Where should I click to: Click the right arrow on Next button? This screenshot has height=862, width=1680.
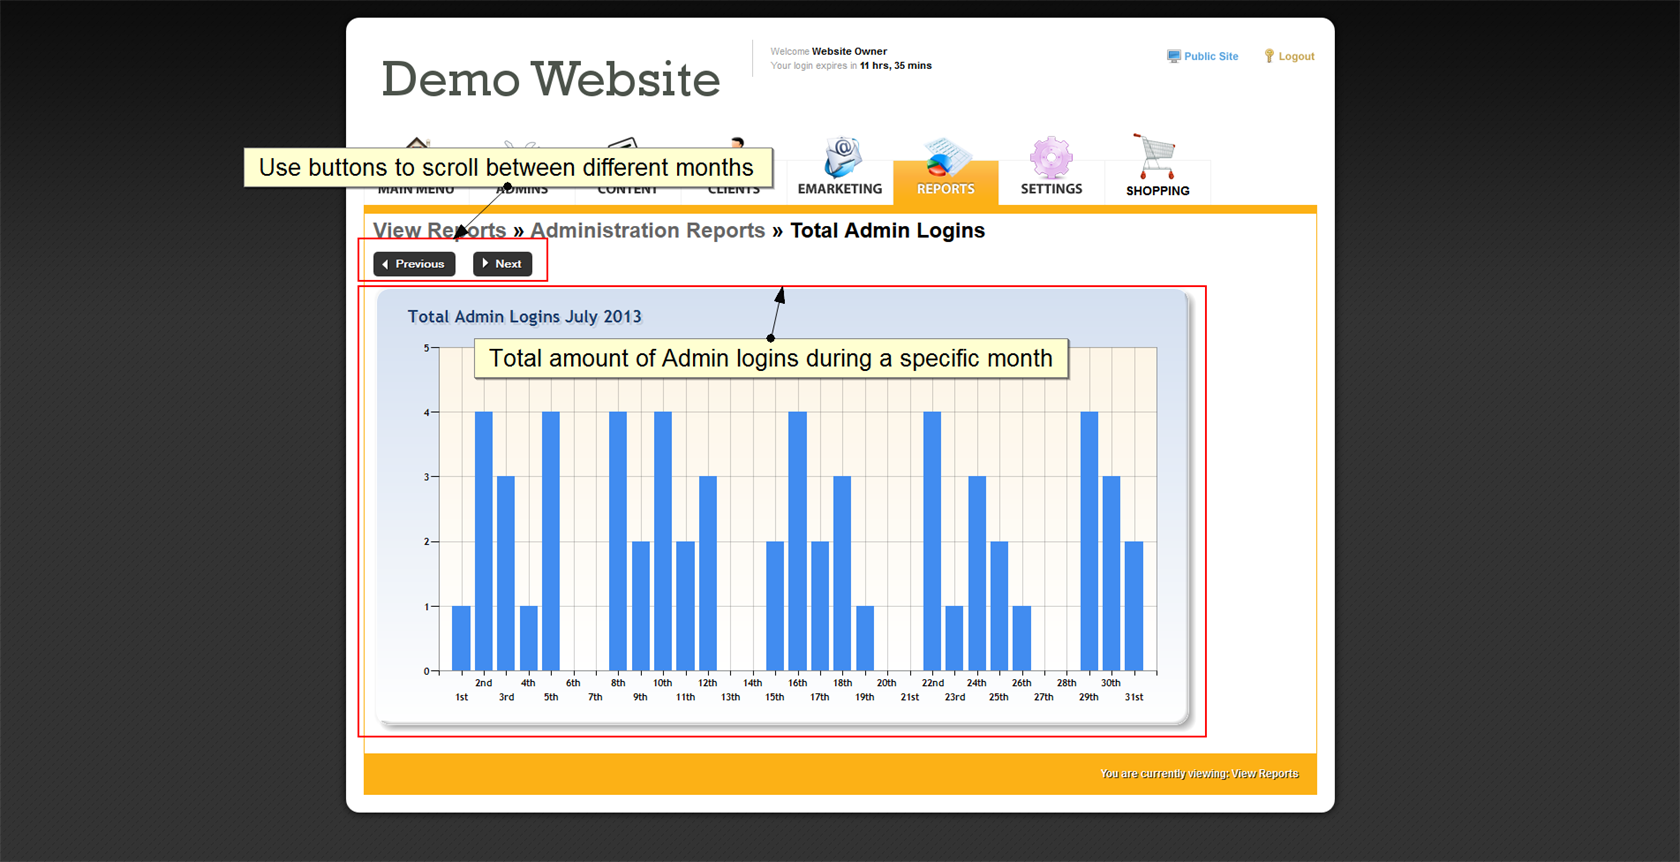click(485, 264)
